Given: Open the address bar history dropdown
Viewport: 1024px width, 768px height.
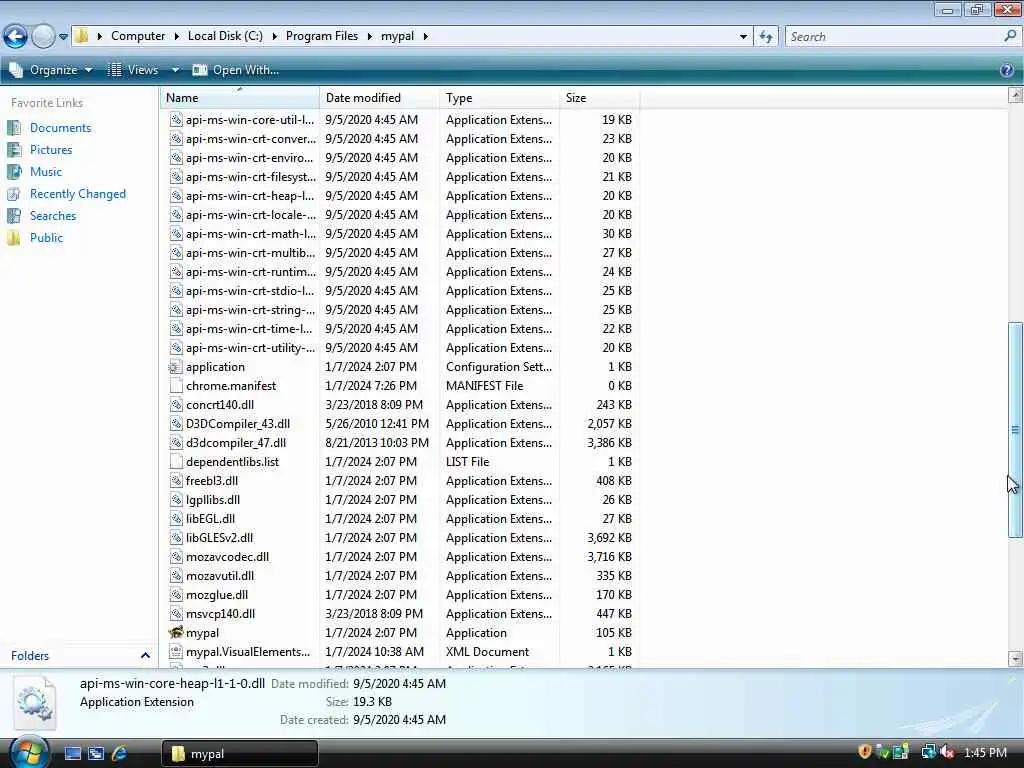Looking at the screenshot, I should pyautogui.click(x=743, y=37).
